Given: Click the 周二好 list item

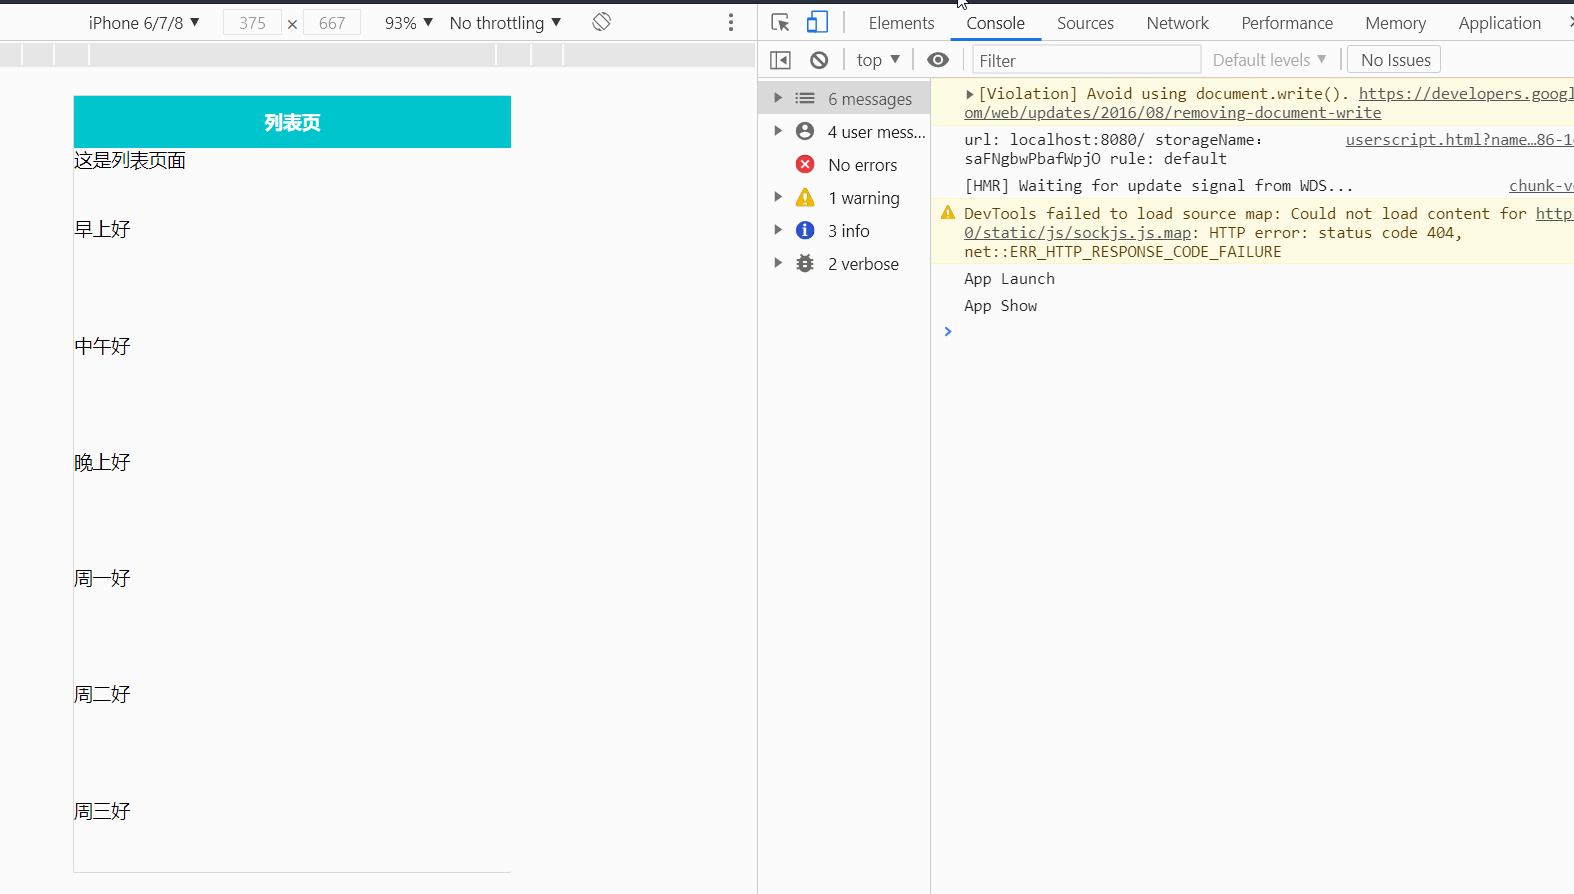Looking at the screenshot, I should coord(102,694).
